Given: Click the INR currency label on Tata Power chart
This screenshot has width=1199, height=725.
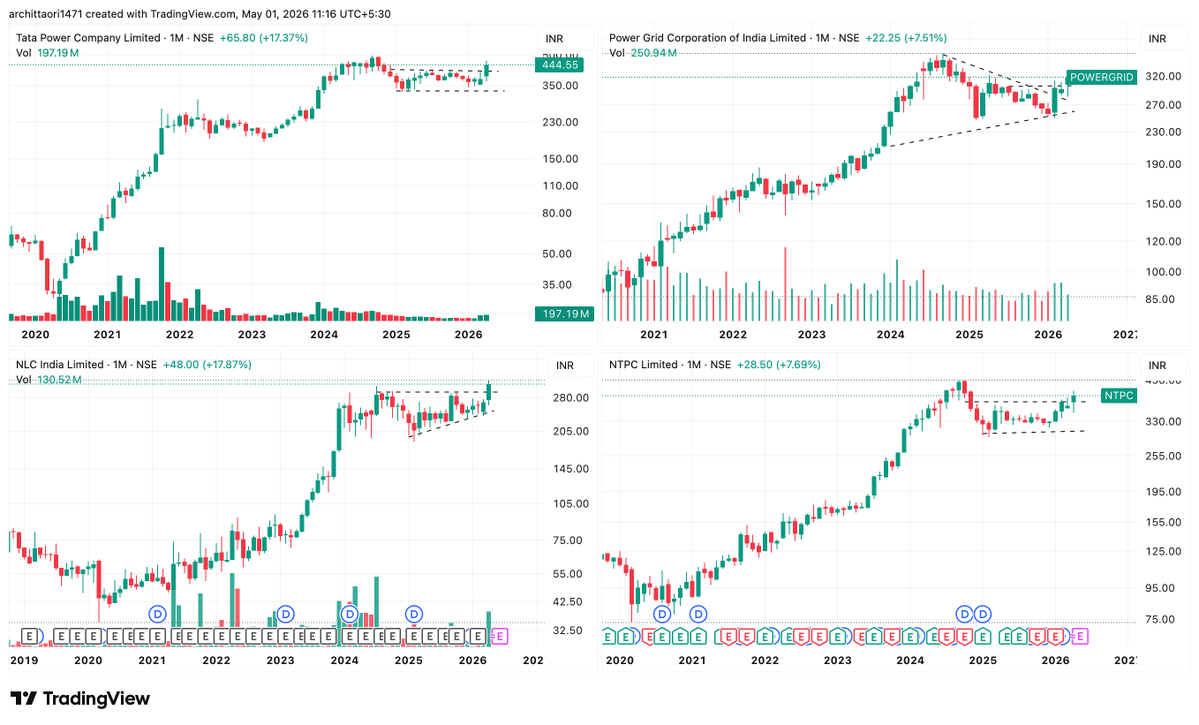Looking at the screenshot, I should pyautogui.click(x=554, y=39).
